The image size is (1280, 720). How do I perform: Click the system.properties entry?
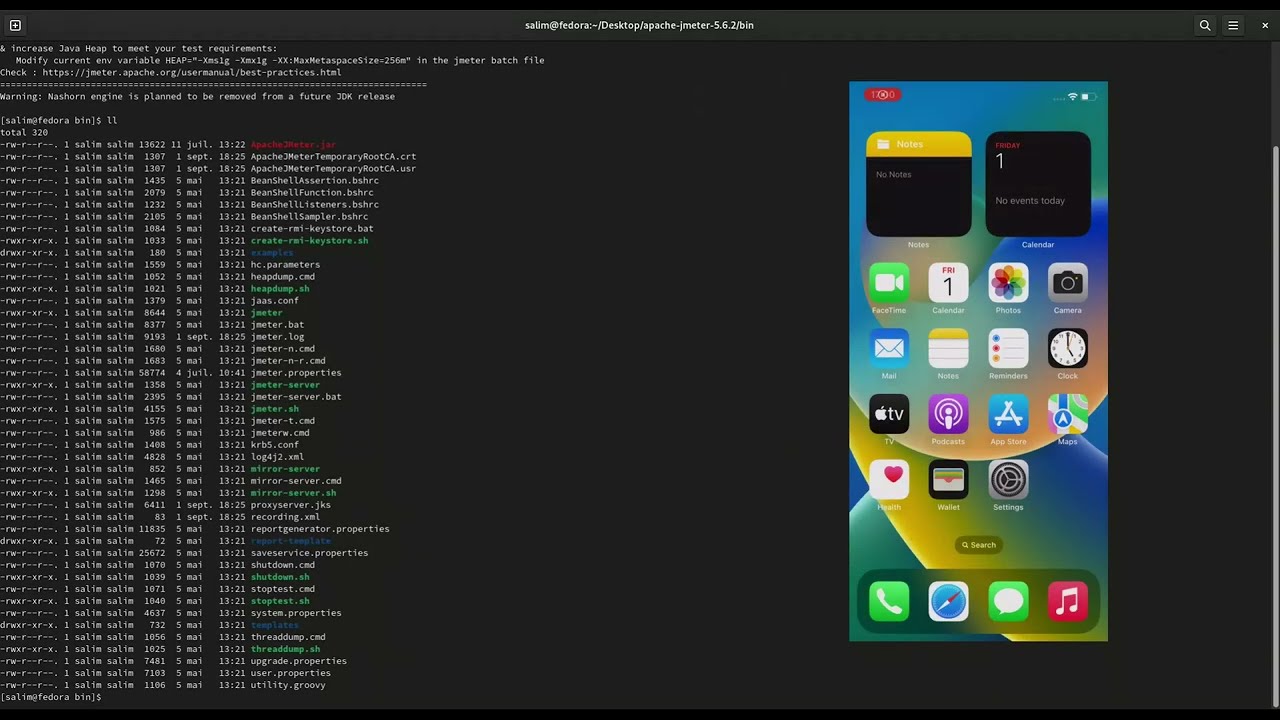[x=296, y=613]
